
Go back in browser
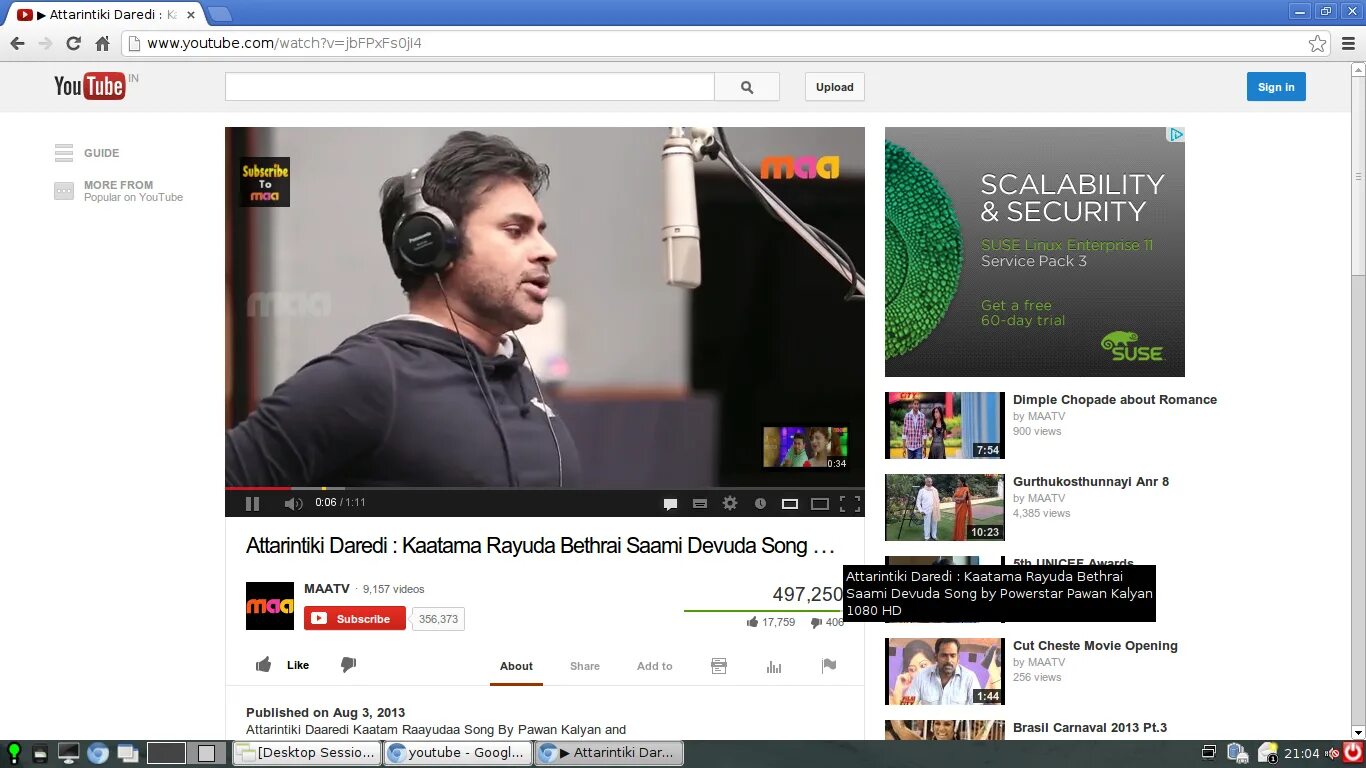click(x=17, y=43)
